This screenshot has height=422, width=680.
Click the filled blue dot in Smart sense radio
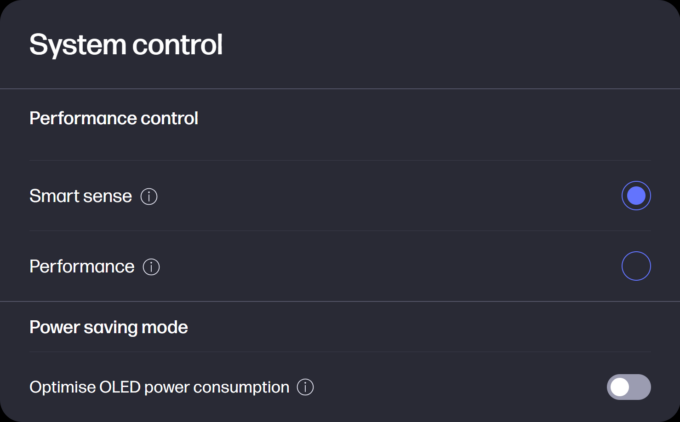(x=636, y=196)
